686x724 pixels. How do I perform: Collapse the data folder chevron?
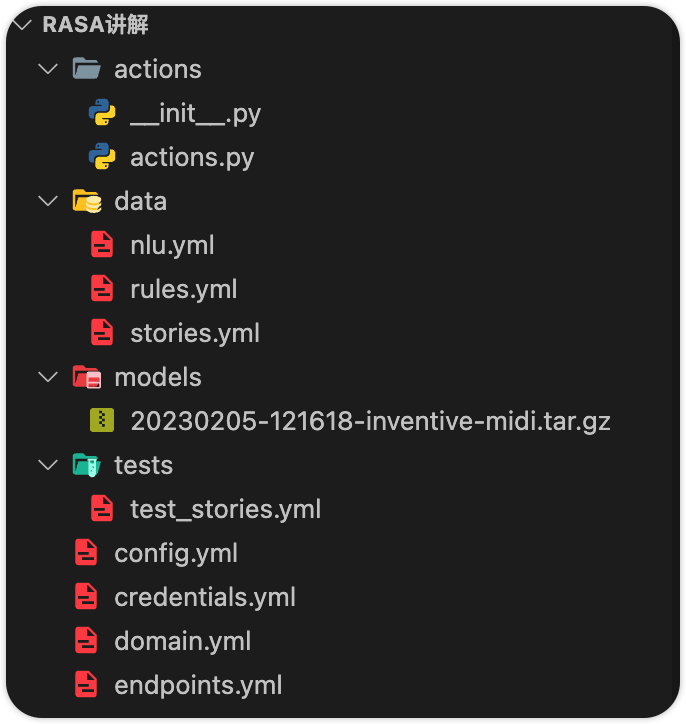48,201
